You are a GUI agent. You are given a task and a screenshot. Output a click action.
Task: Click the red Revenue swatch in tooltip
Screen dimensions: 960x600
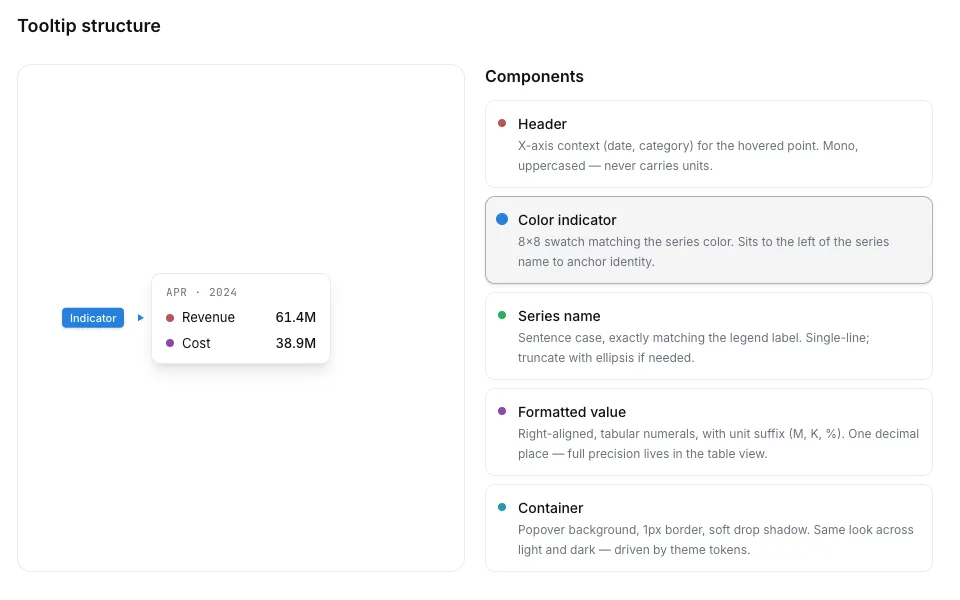170,318
